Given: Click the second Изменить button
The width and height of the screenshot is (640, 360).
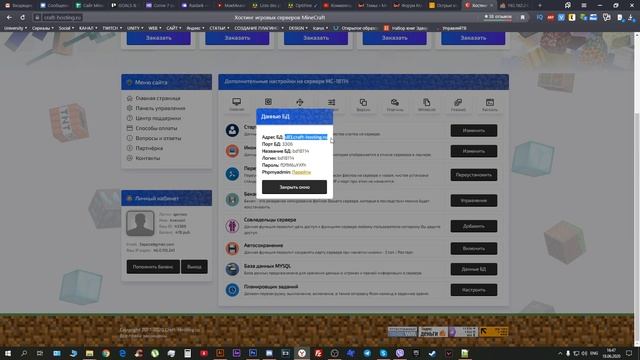Looking at the screenshot, I should [x=474, y=151].
